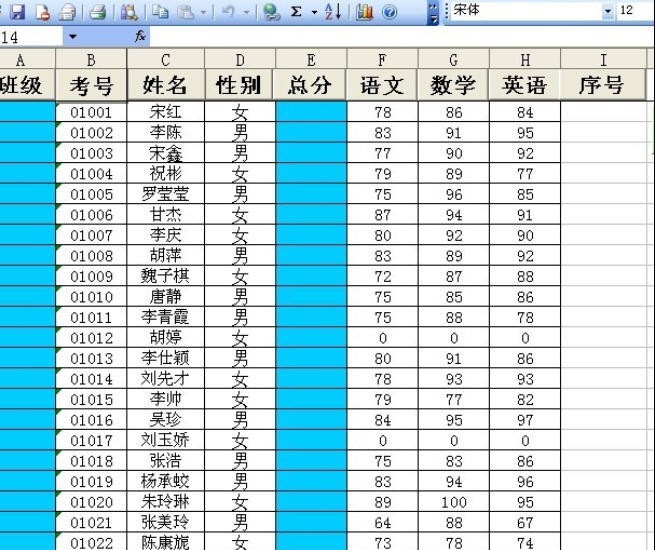Select column A header
This screenshot has height=550, width=655.
[27, 60]
